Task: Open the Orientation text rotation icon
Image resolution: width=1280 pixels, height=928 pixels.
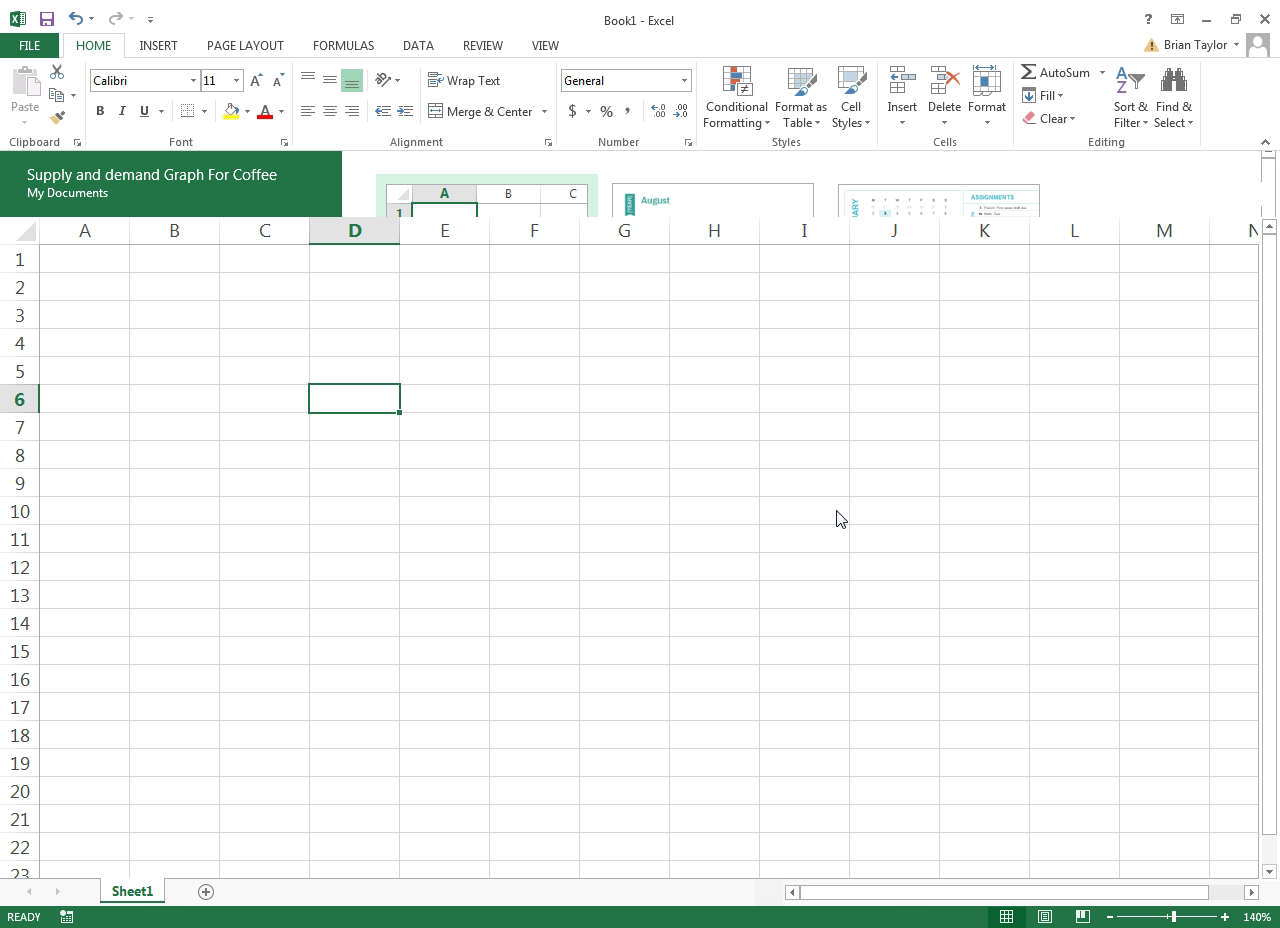Action: pos(383,80)
